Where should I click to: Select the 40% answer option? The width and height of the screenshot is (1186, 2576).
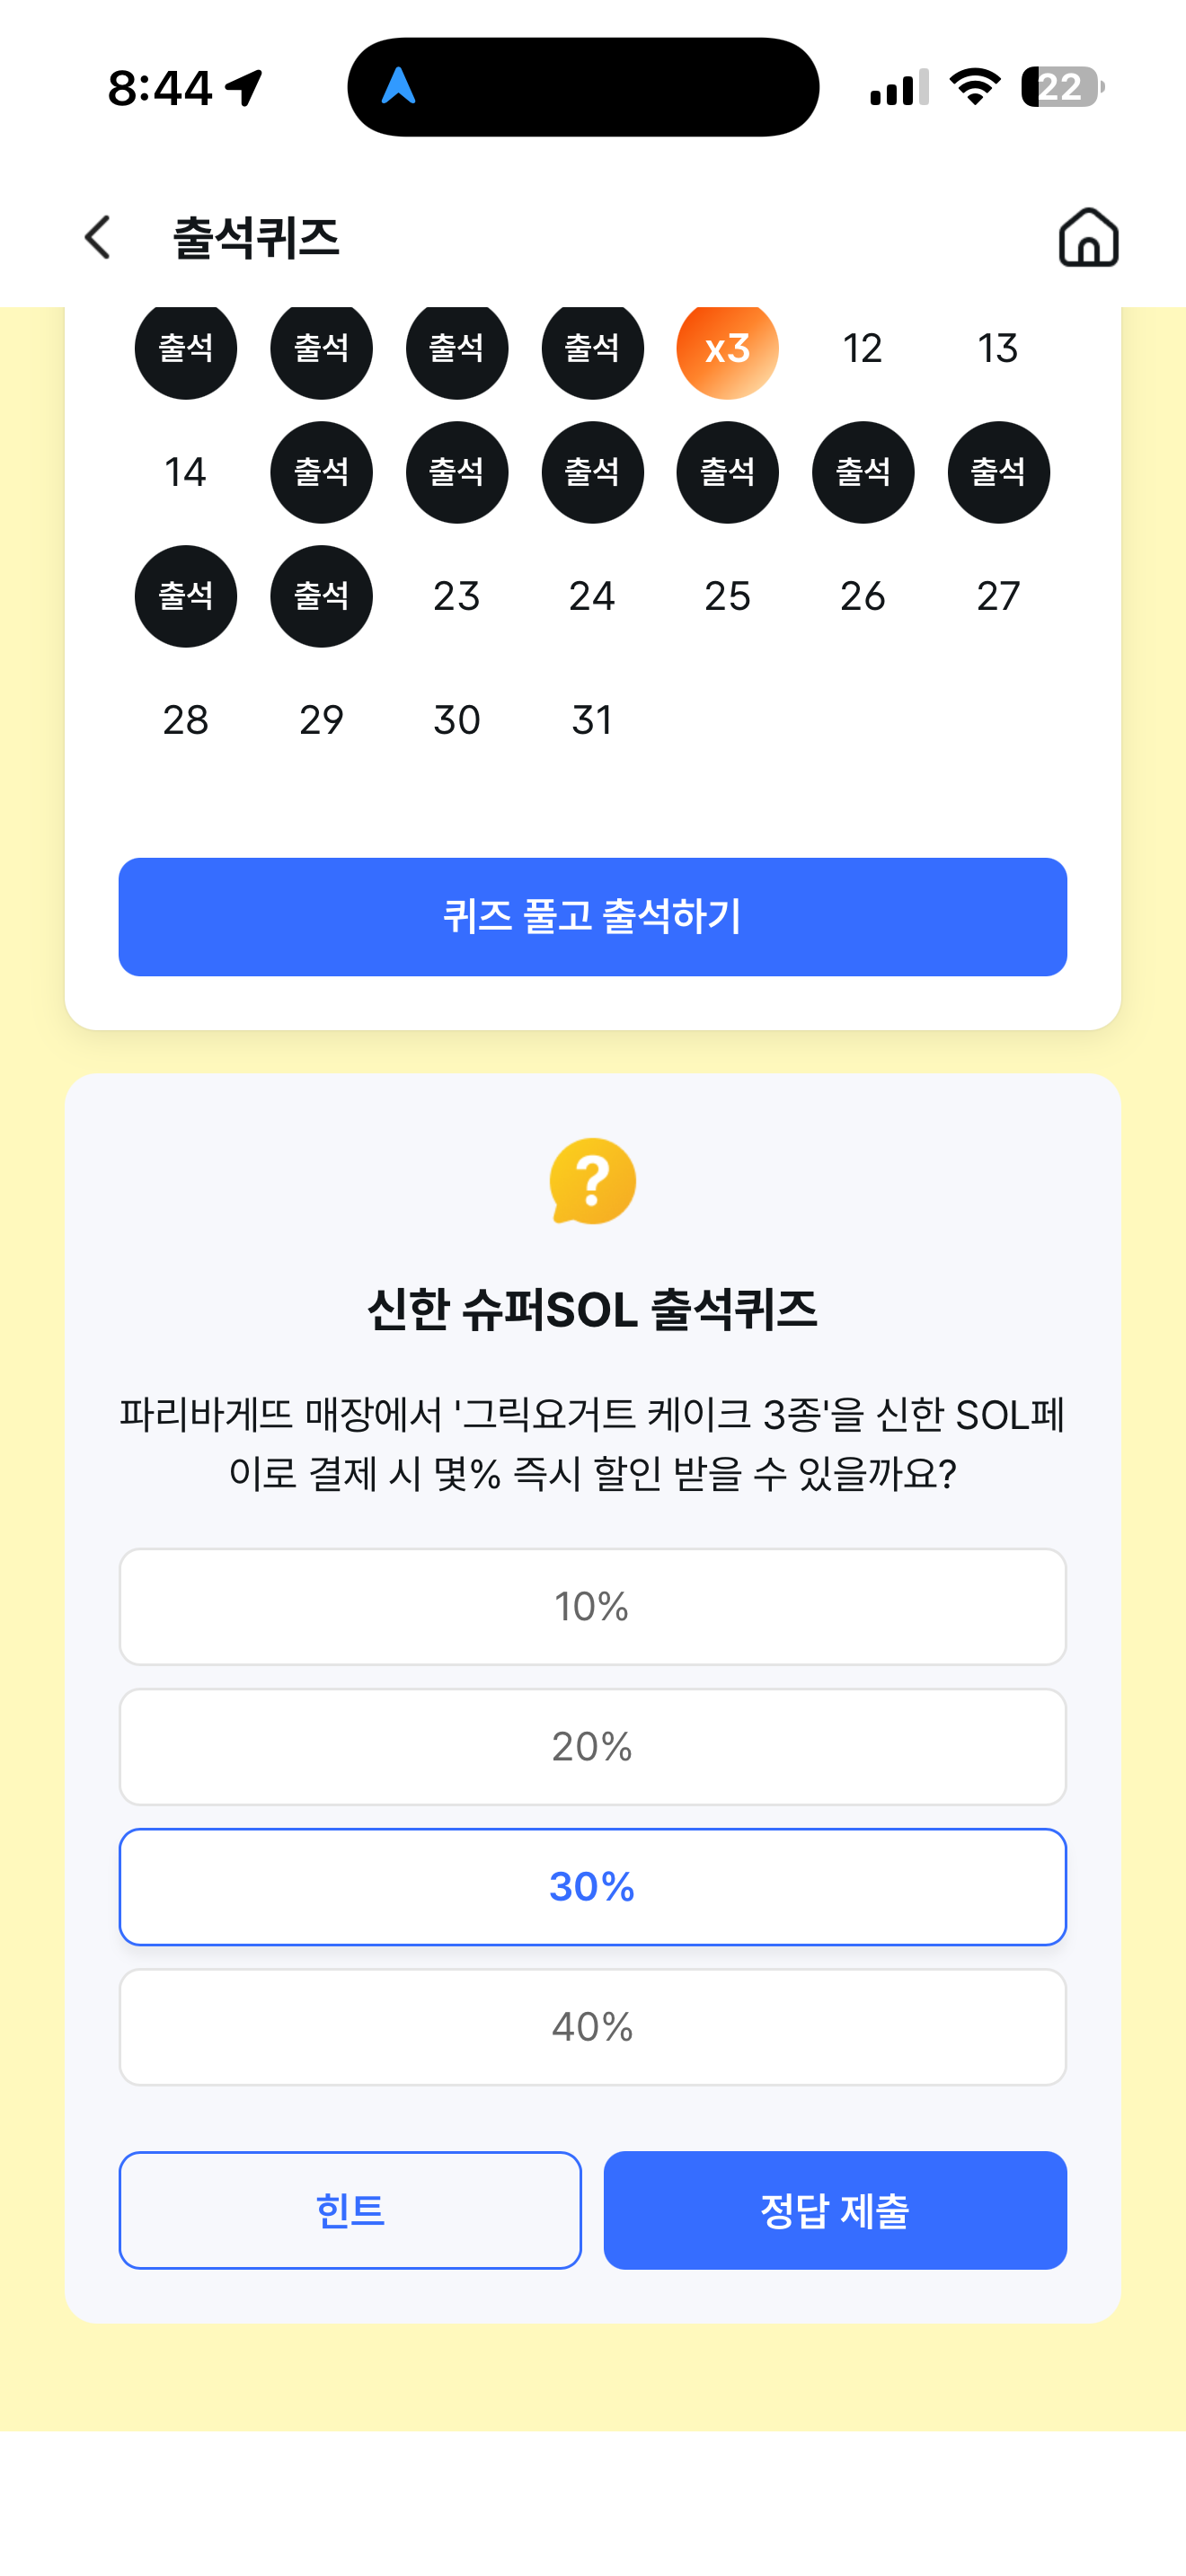pos(593,2026)
